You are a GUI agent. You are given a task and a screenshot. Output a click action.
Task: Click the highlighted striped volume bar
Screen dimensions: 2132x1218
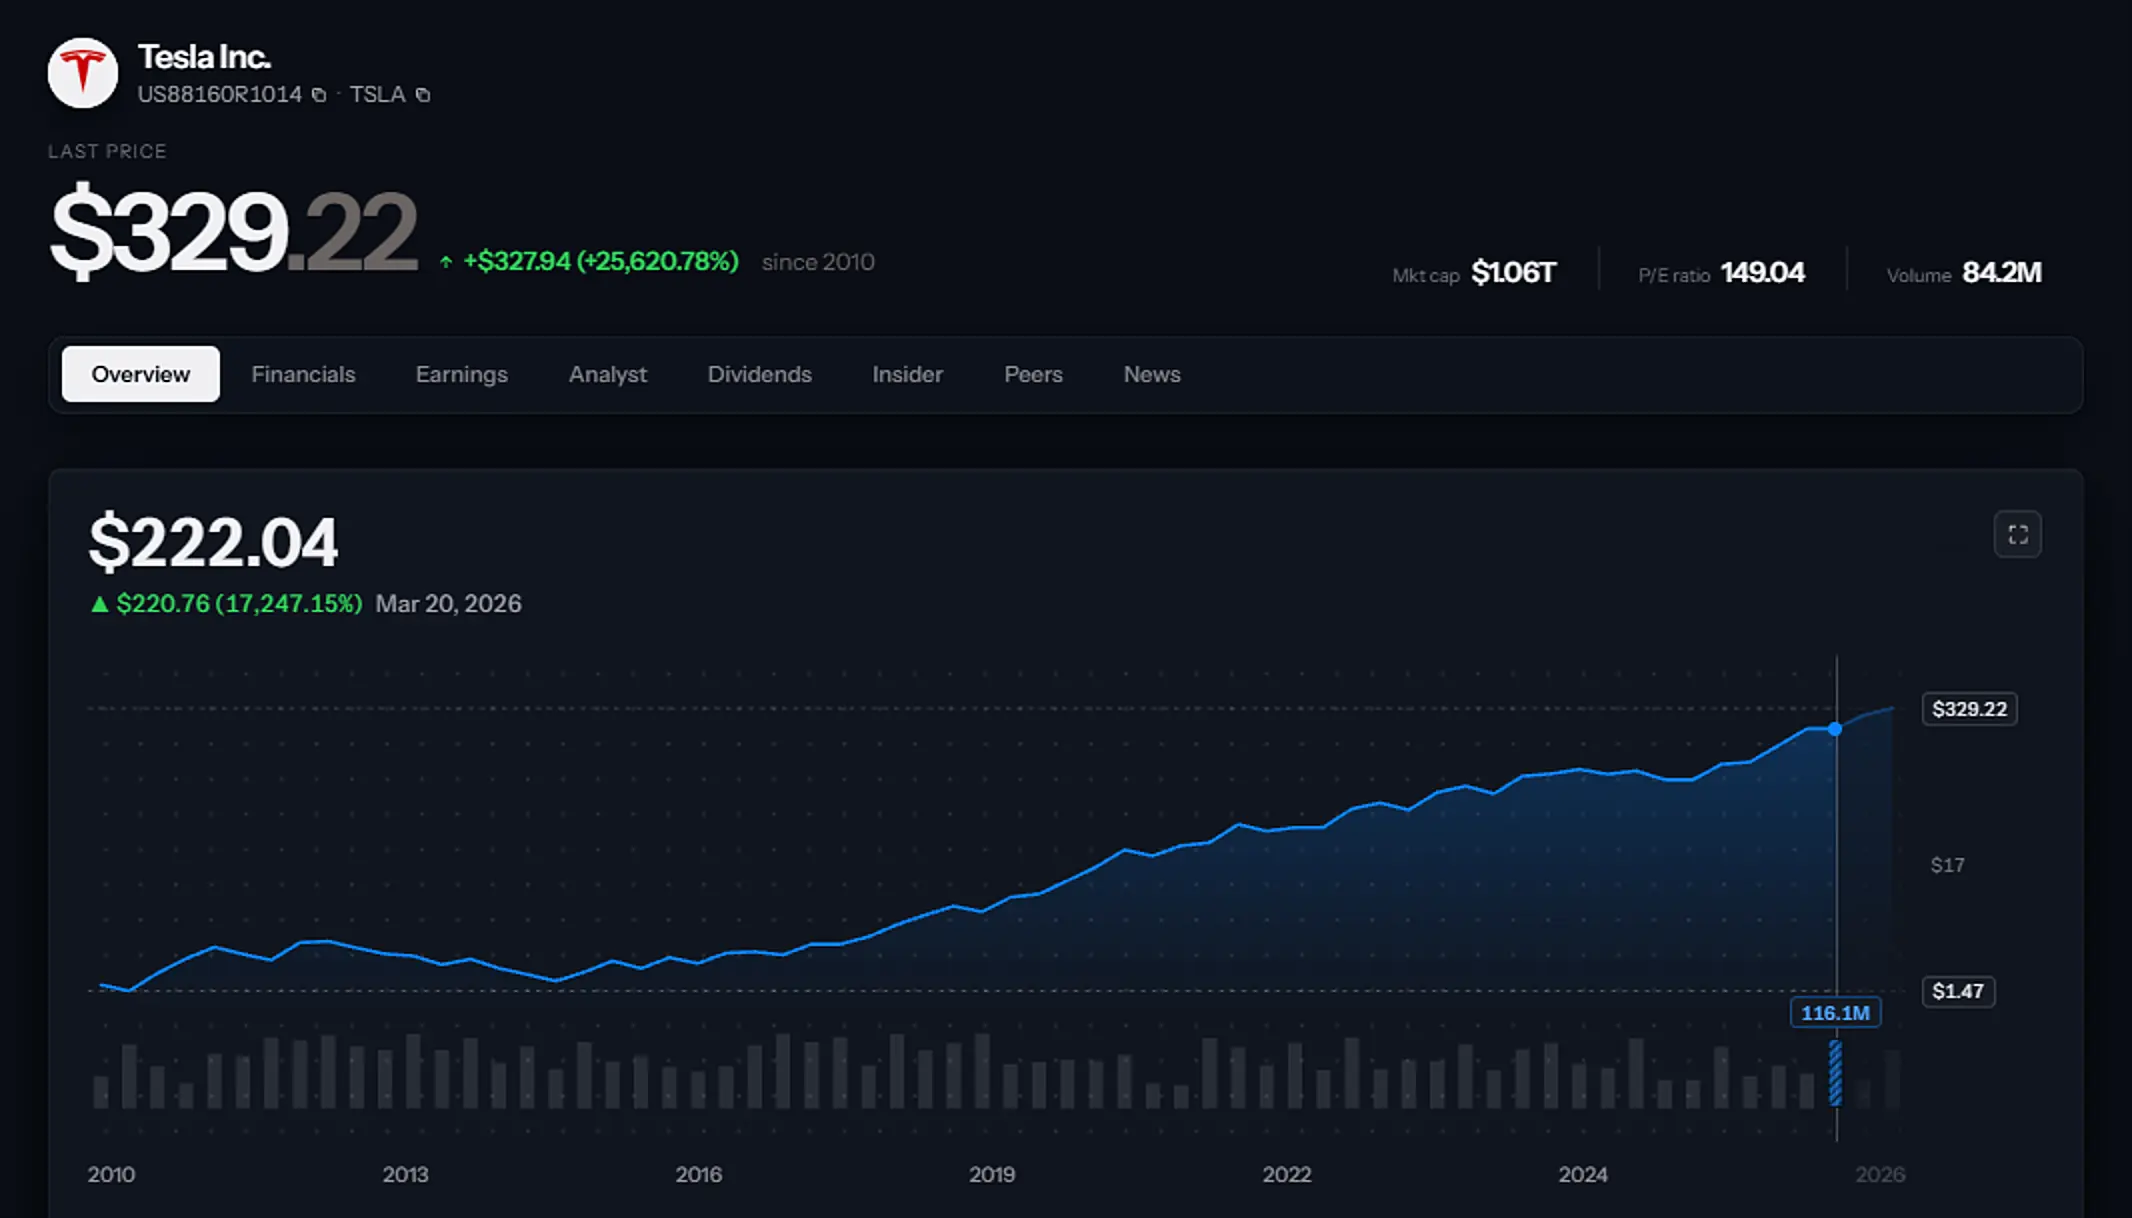click(1835, 1073)
